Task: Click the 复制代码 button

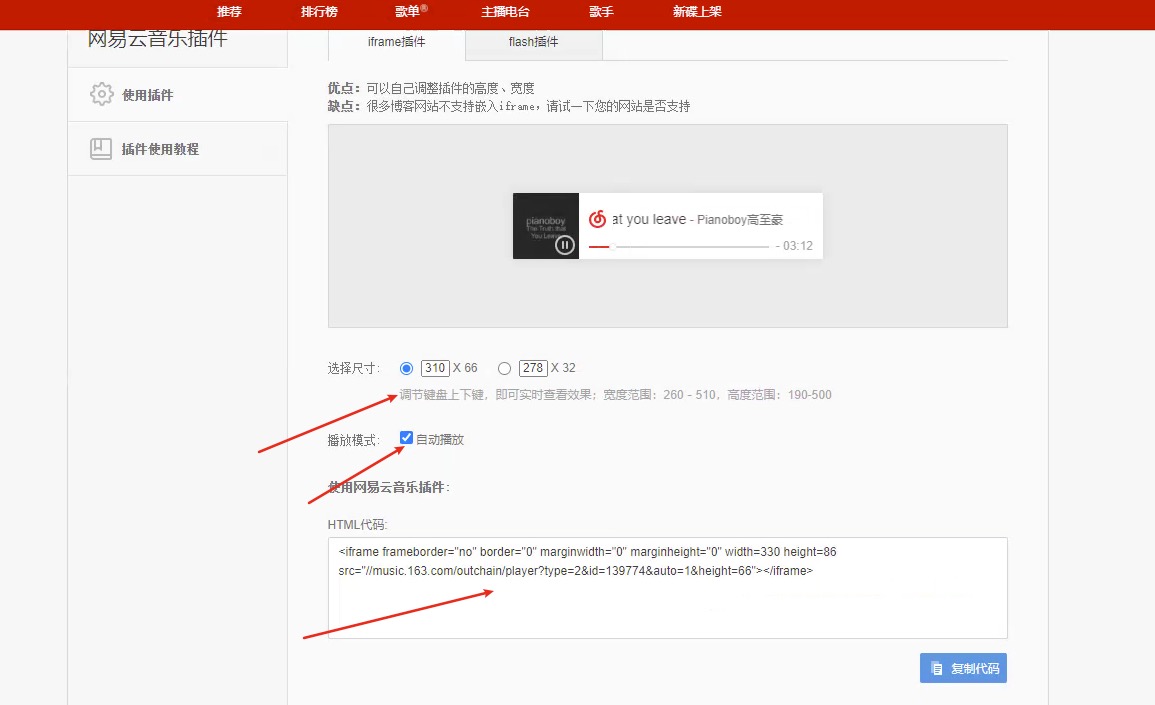Action: click(963, 668)
